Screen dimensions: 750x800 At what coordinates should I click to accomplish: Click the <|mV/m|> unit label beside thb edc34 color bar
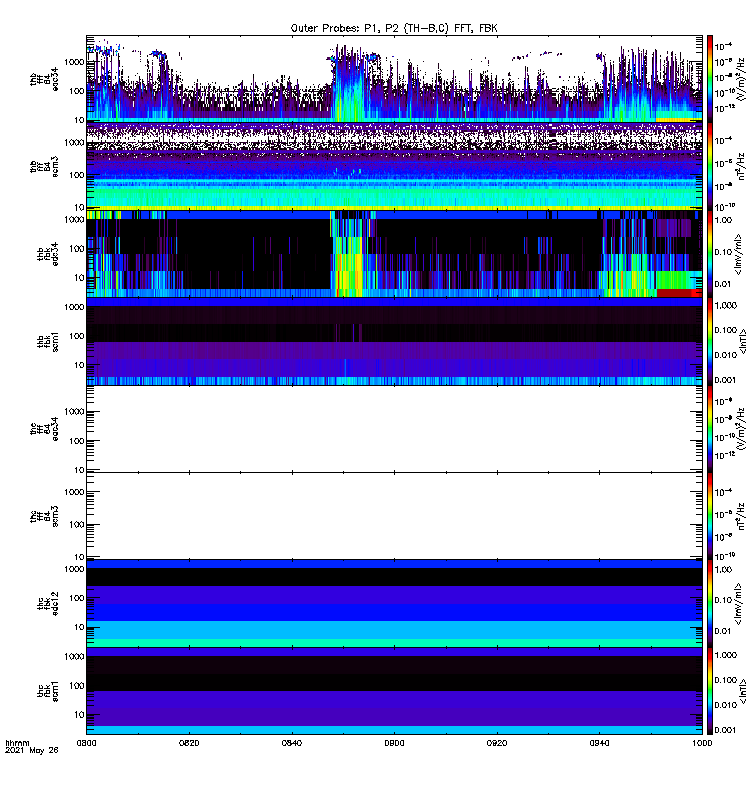coord(739,254)
